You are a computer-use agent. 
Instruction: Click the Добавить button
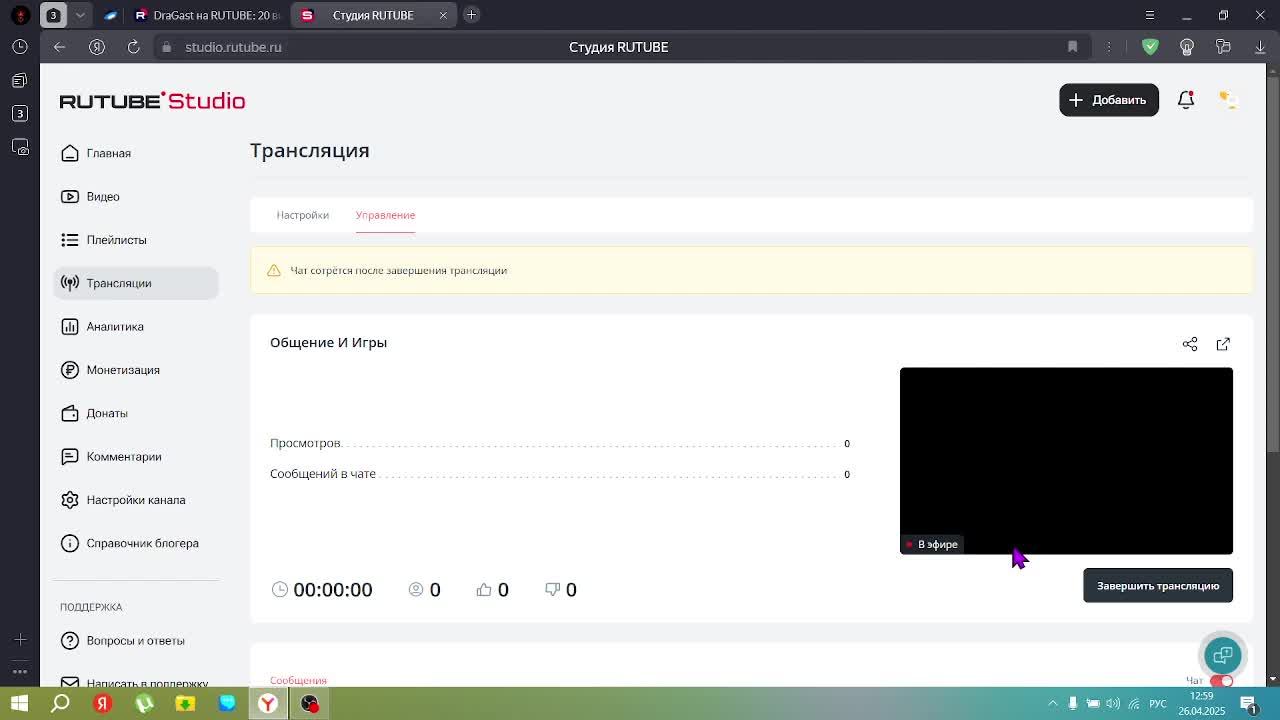click(1109, 100)
